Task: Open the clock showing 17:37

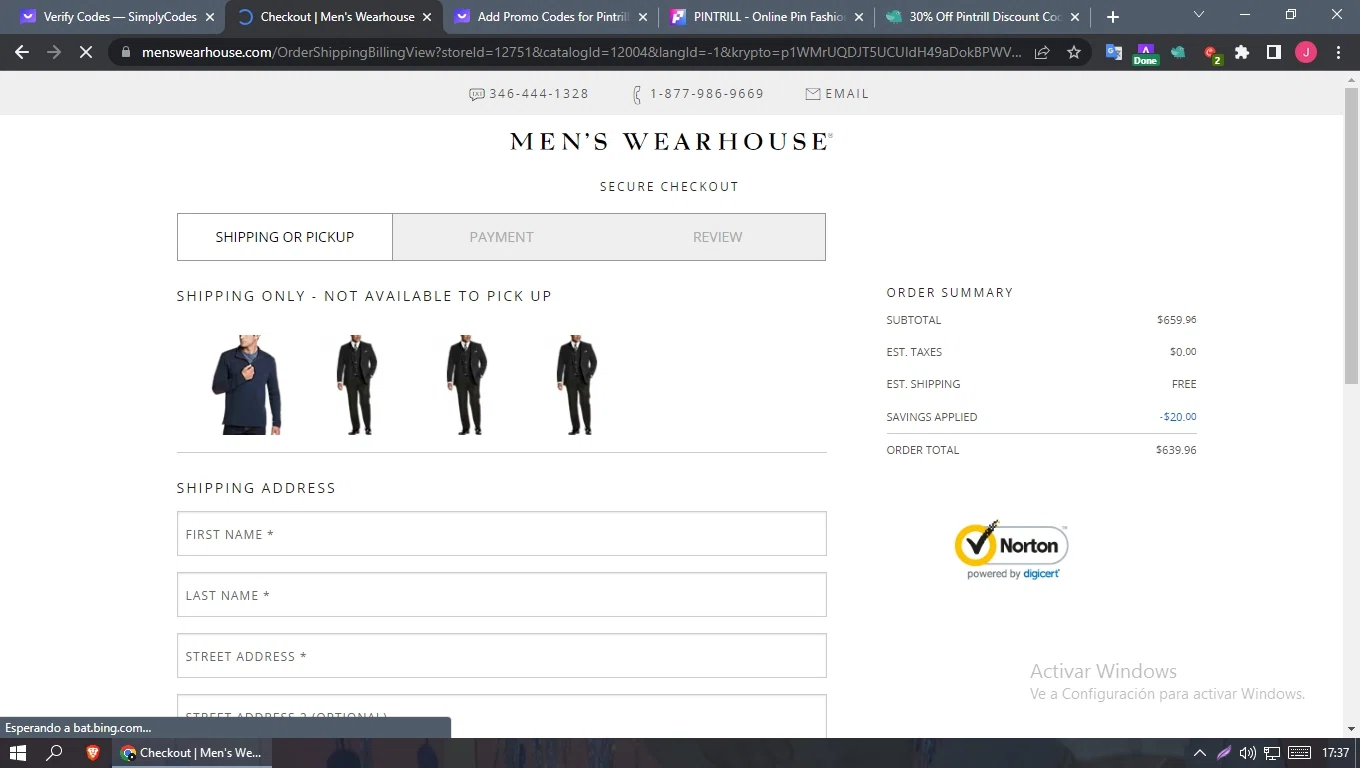Action: pyautogui.click(x=1335, y=753)
